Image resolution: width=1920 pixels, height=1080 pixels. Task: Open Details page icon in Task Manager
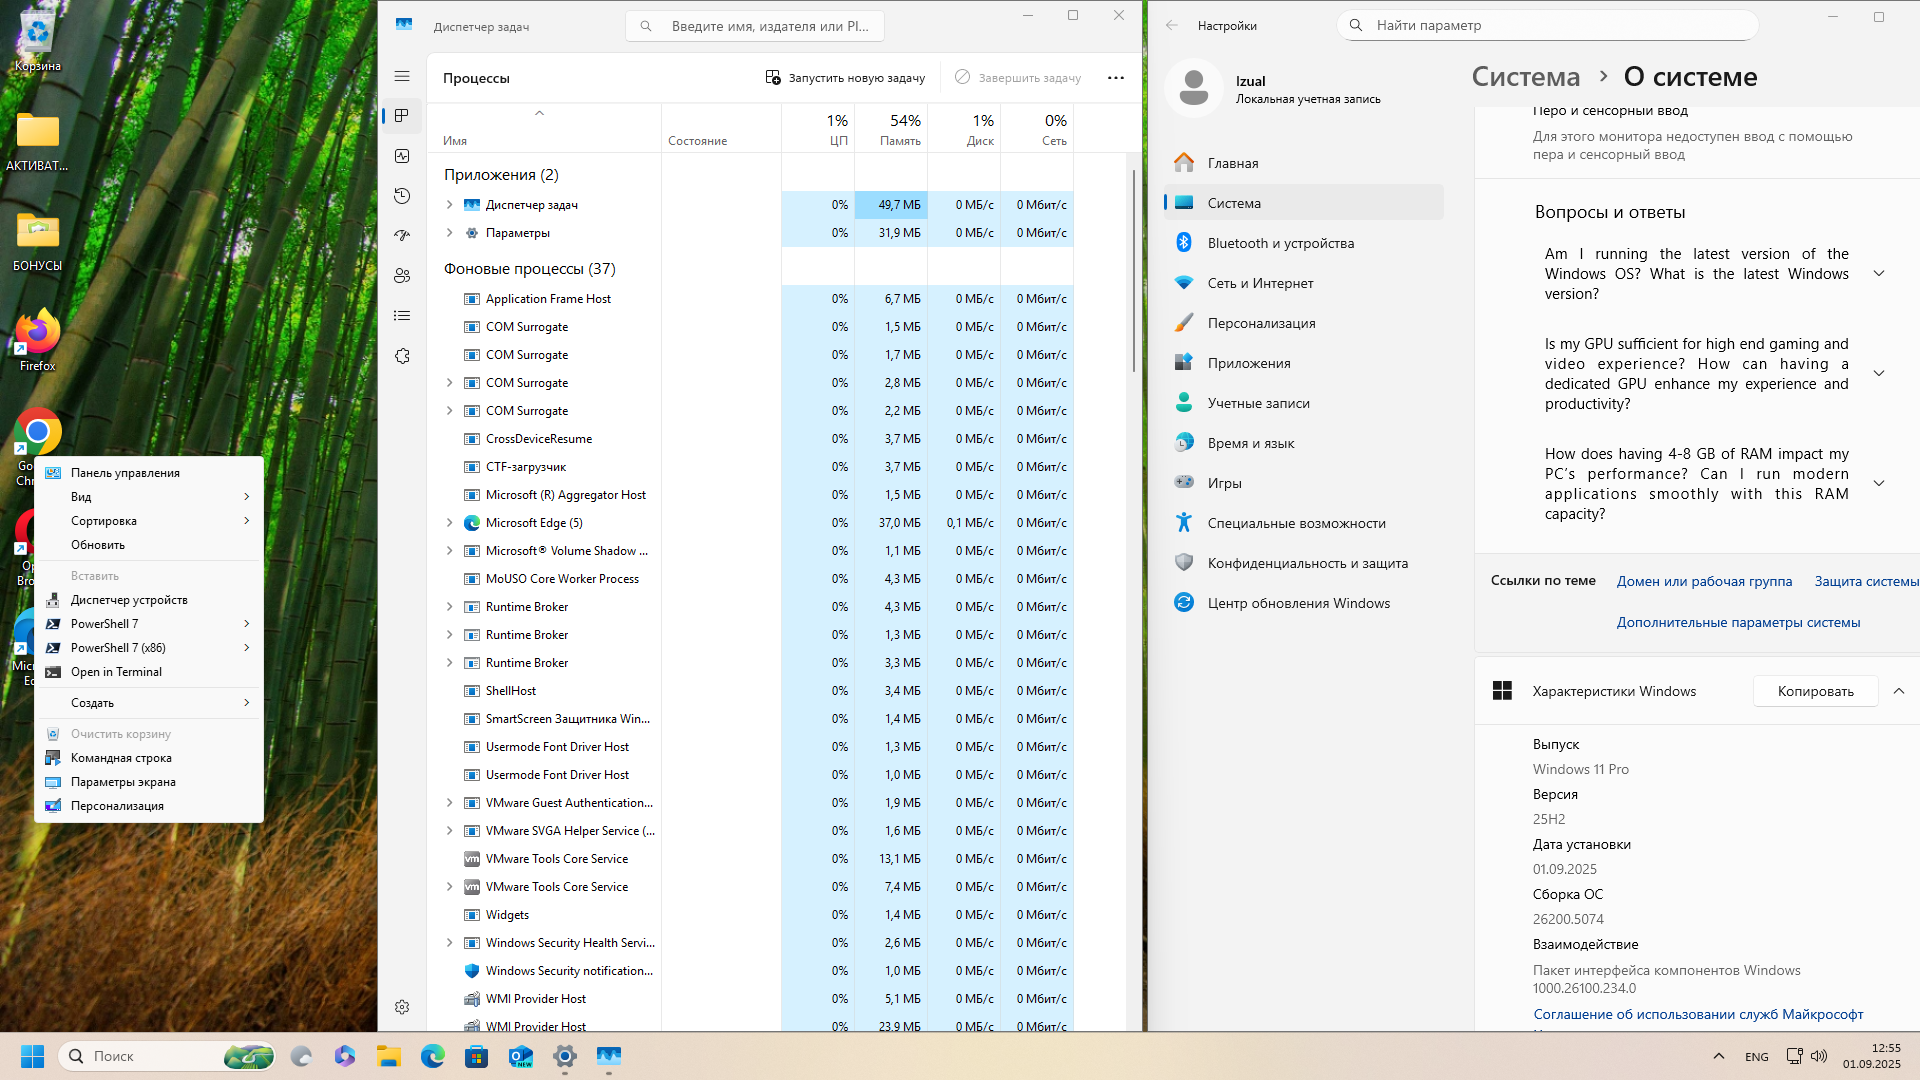pyautogui.click(x=402, y=316)
